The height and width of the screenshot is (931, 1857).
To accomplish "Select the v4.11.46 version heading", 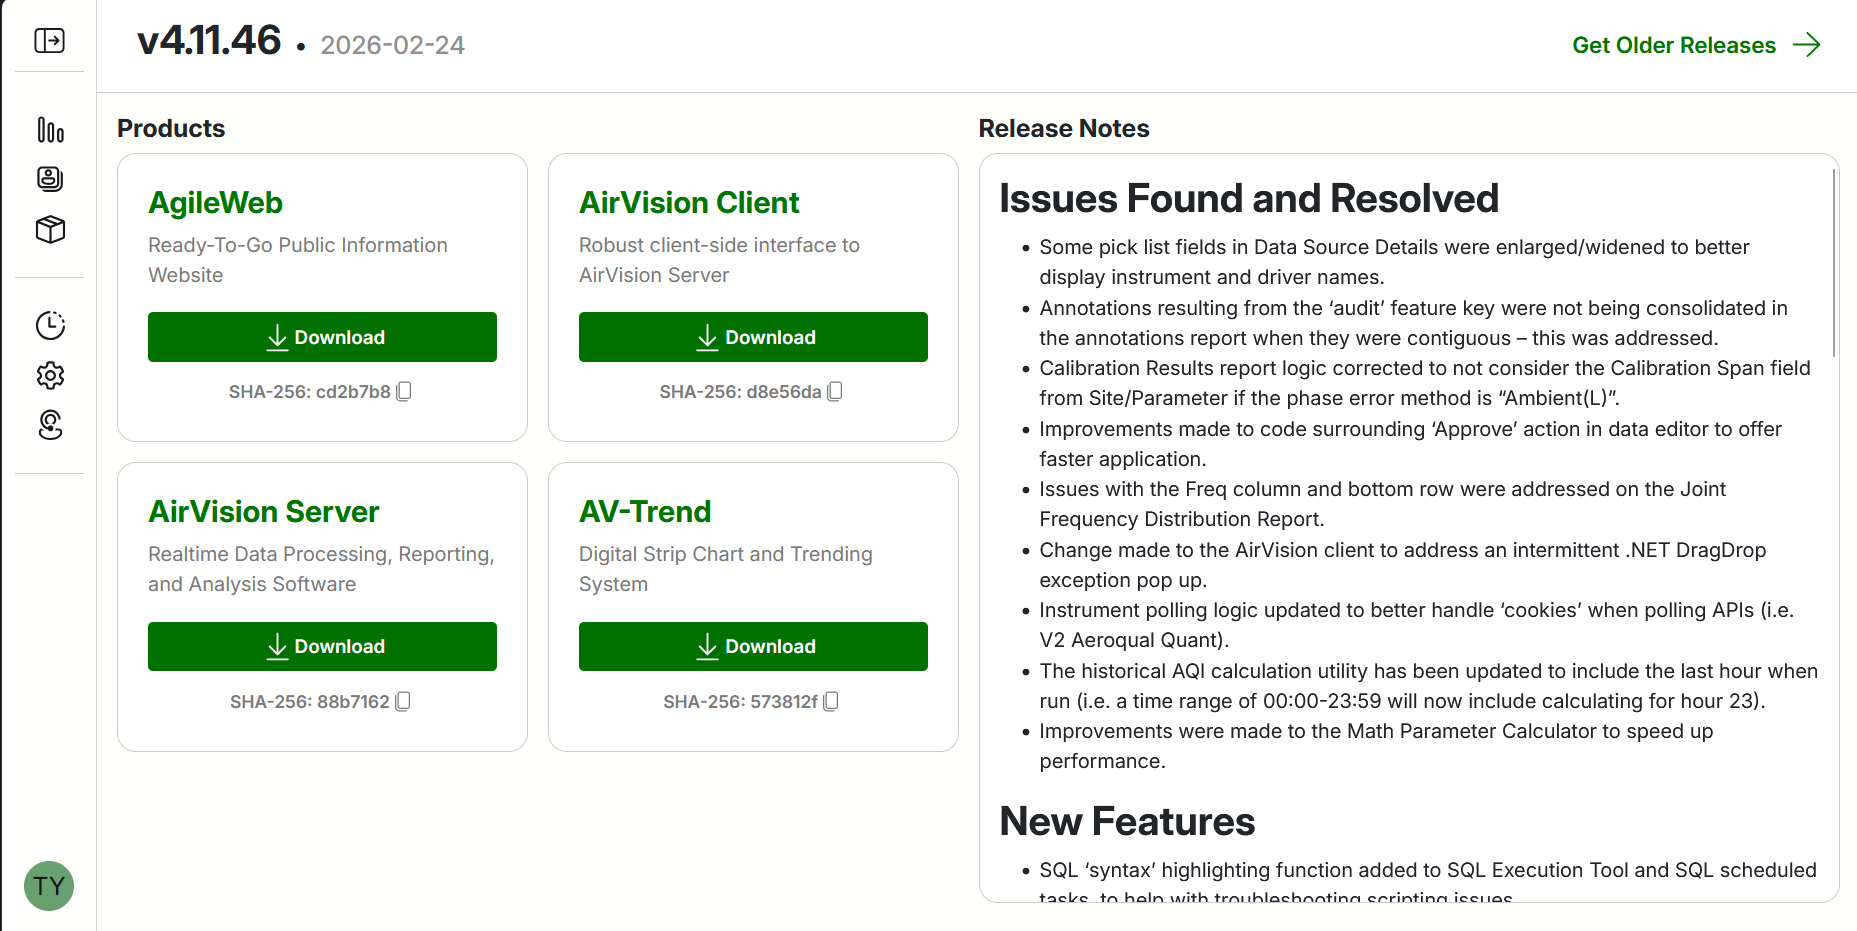I will coord(208,42).
